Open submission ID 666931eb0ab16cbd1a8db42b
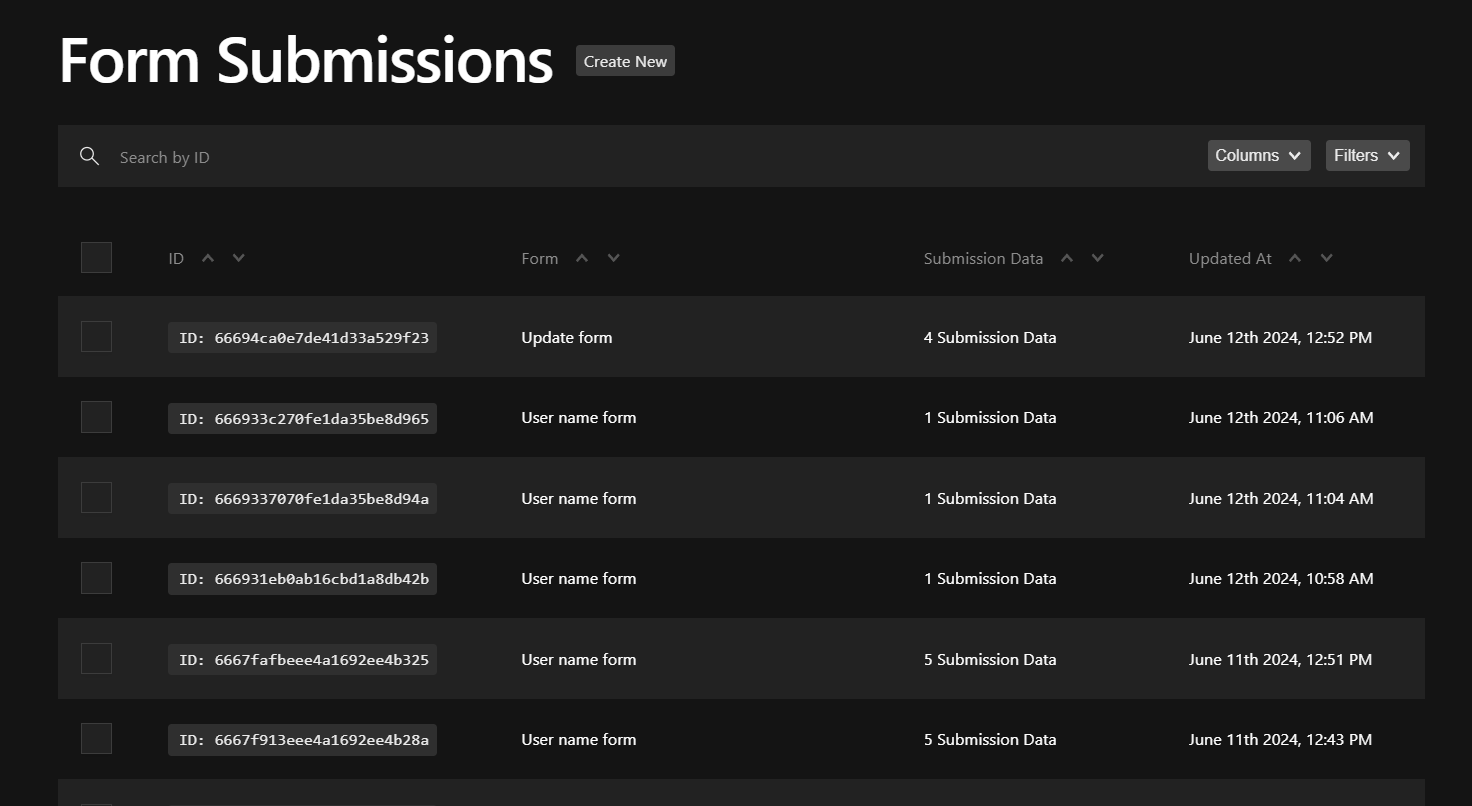This screenshot has height=806, width=1472. [x=303, y=579]
